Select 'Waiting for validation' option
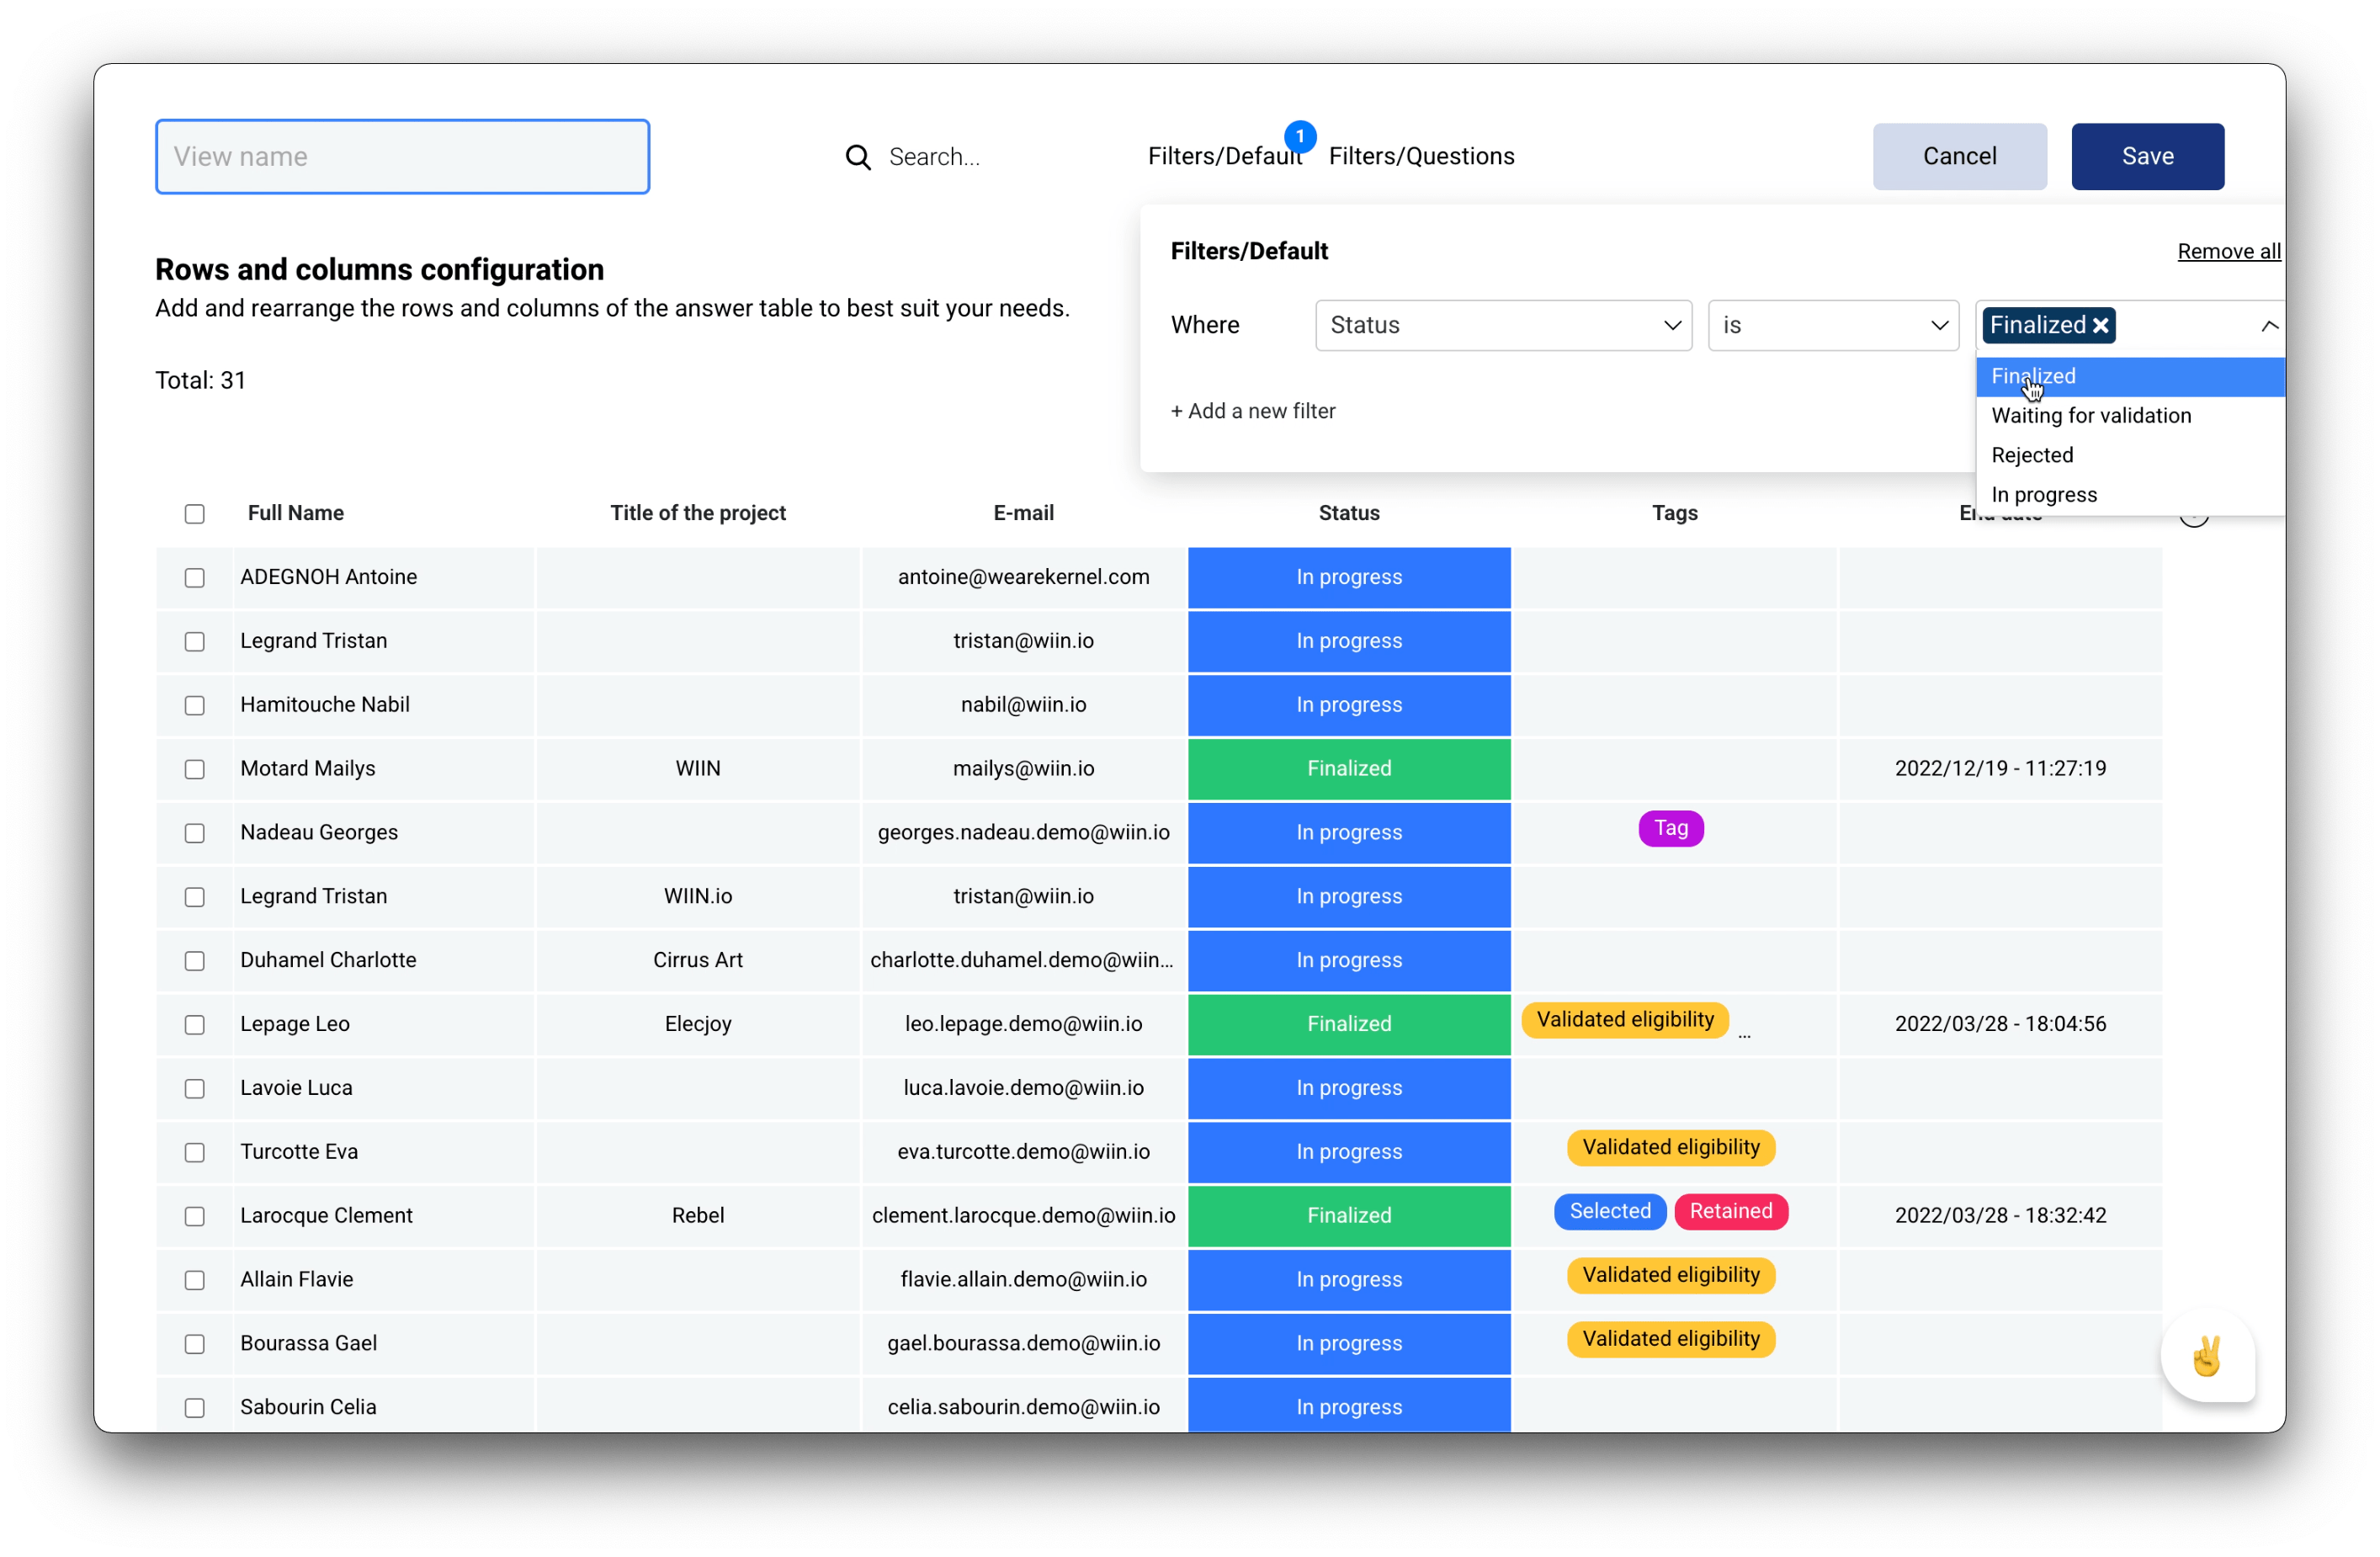2380x1557 pixels. pyautogui.click(x=2091, y=416)
